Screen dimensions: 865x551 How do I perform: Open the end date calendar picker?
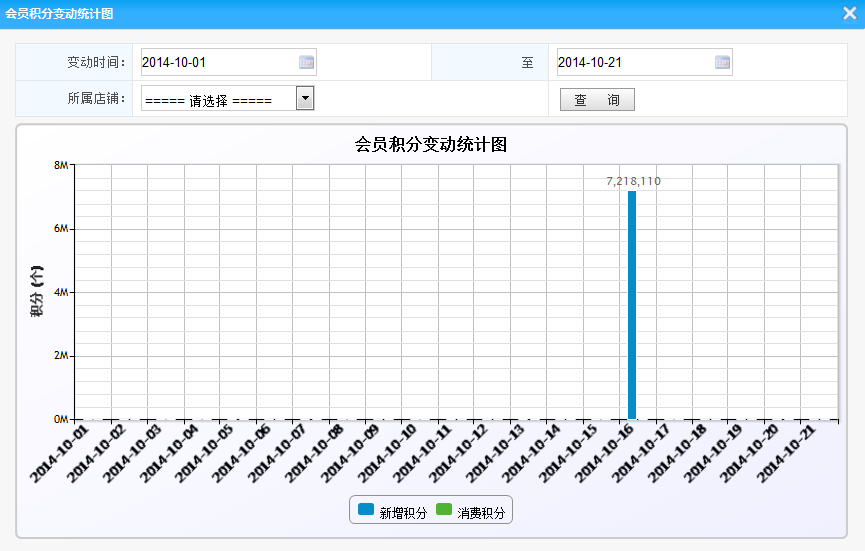(x=722, y=62)
